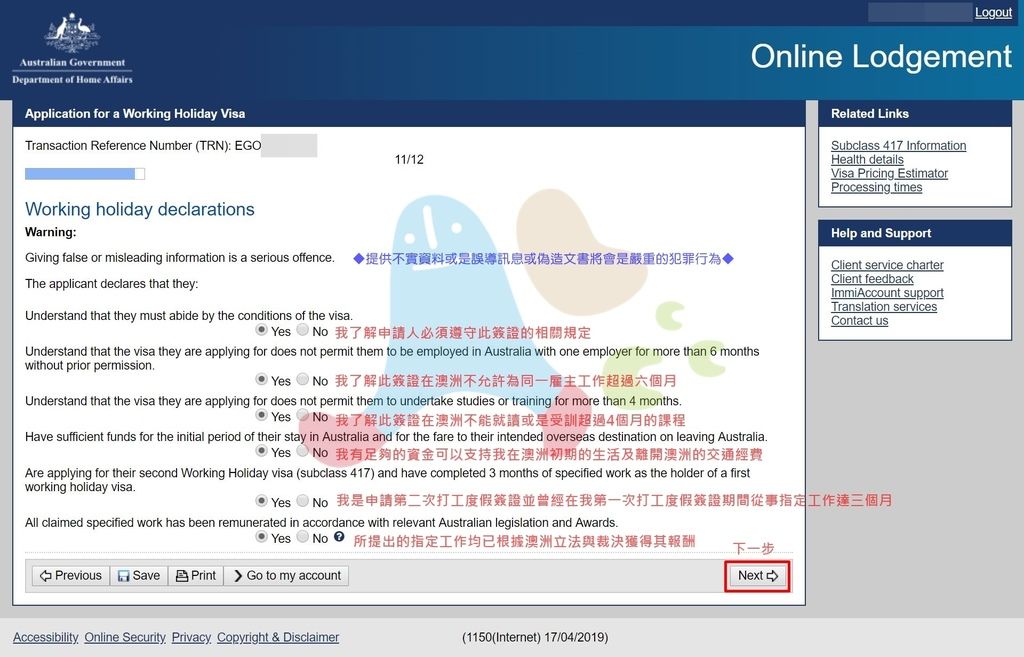The image size is (1024, 657).
Task: Open the Privacy page in the footer
Action: tap(190, 637)
